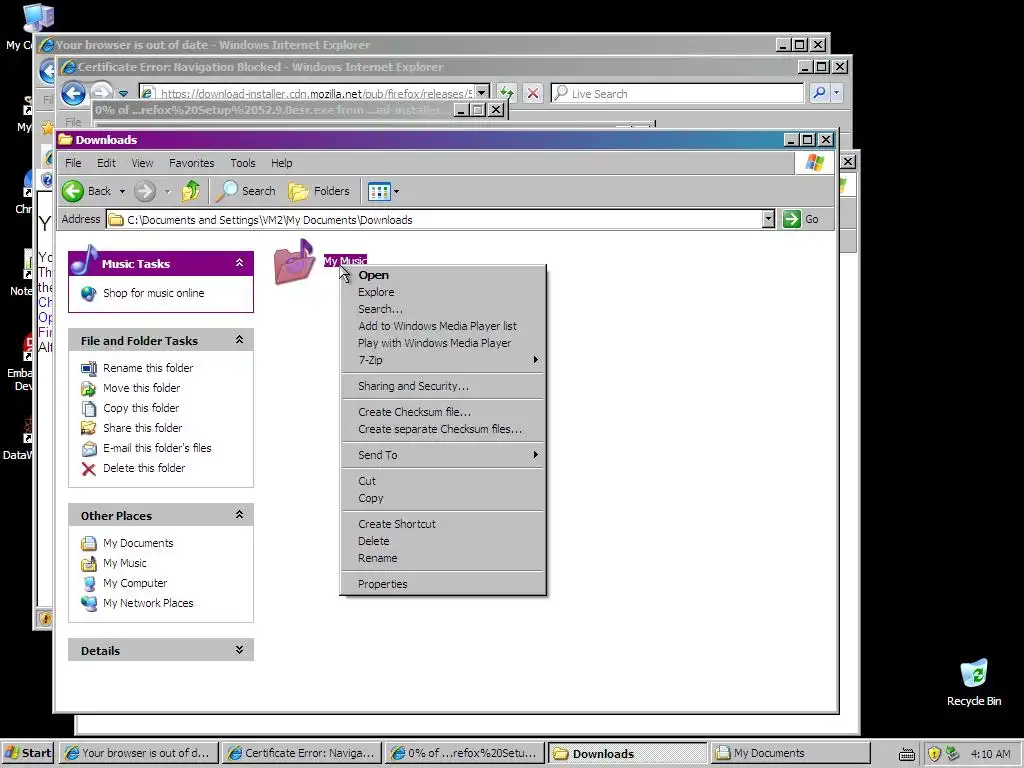Click Shop for music online link

pyautogui.click(x=153, y=293)
